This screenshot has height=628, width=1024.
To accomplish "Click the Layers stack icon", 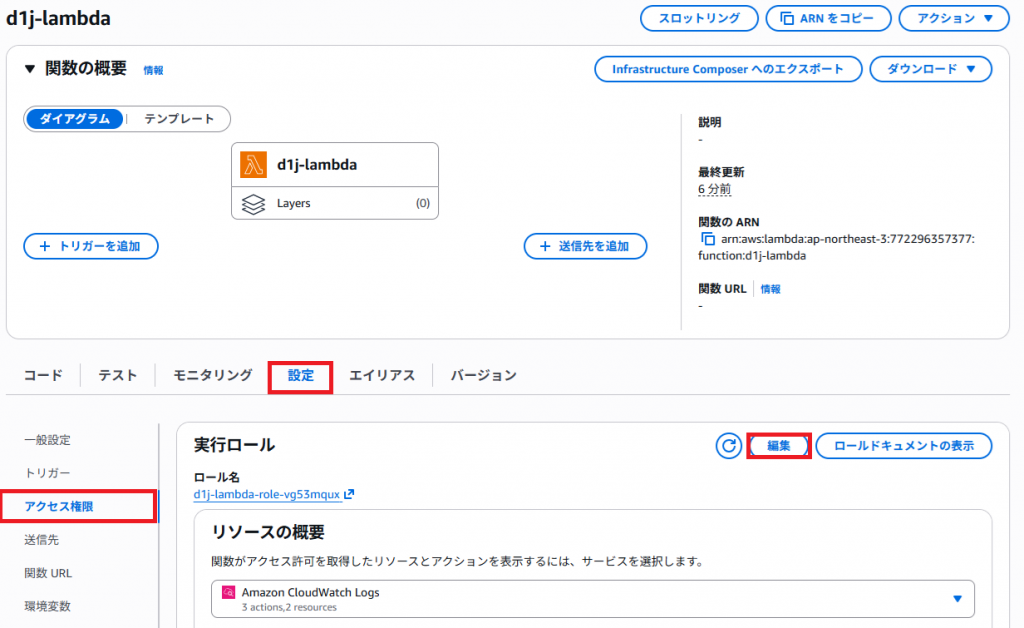I will (x=253, y=203).
